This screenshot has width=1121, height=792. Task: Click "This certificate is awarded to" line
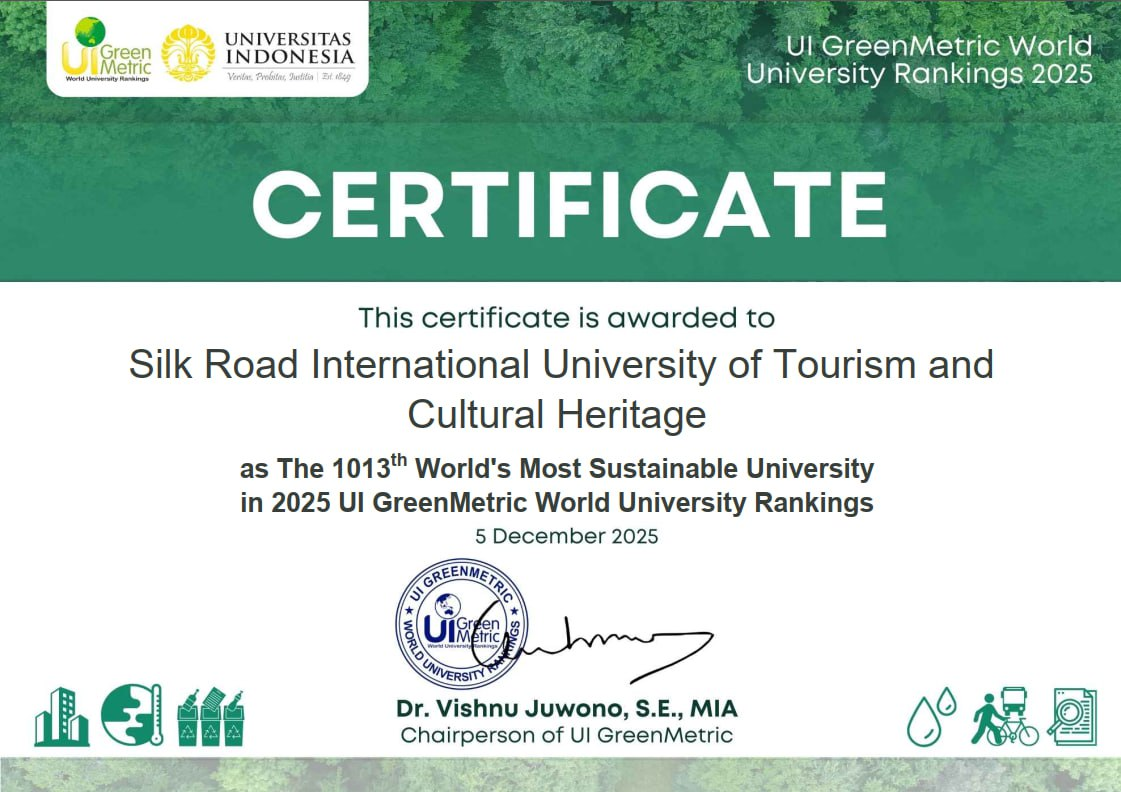point(566,318)
